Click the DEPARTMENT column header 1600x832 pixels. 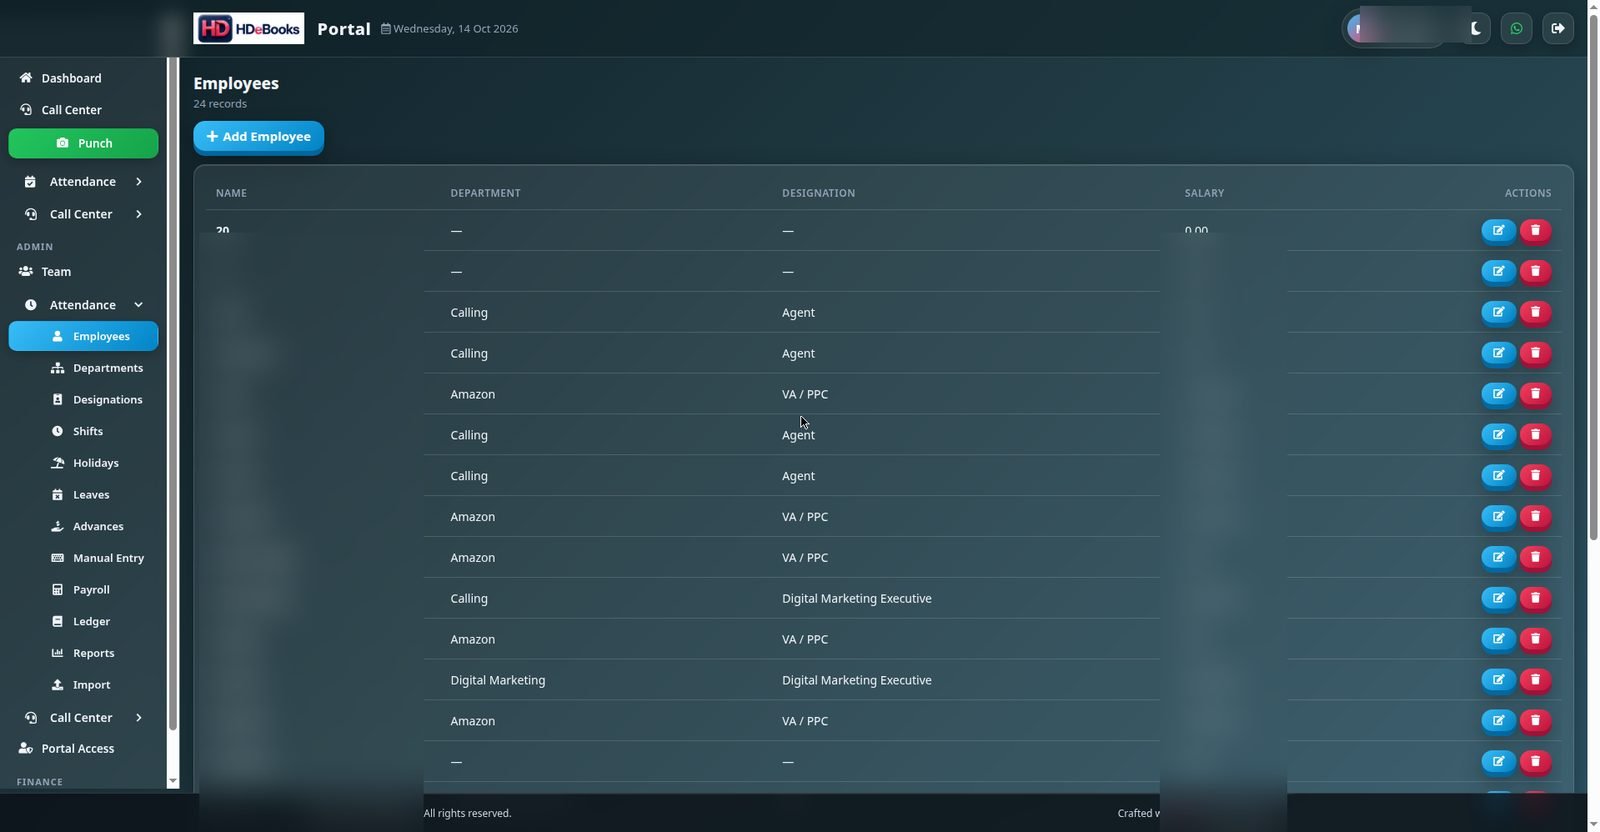tap(485, 193)
